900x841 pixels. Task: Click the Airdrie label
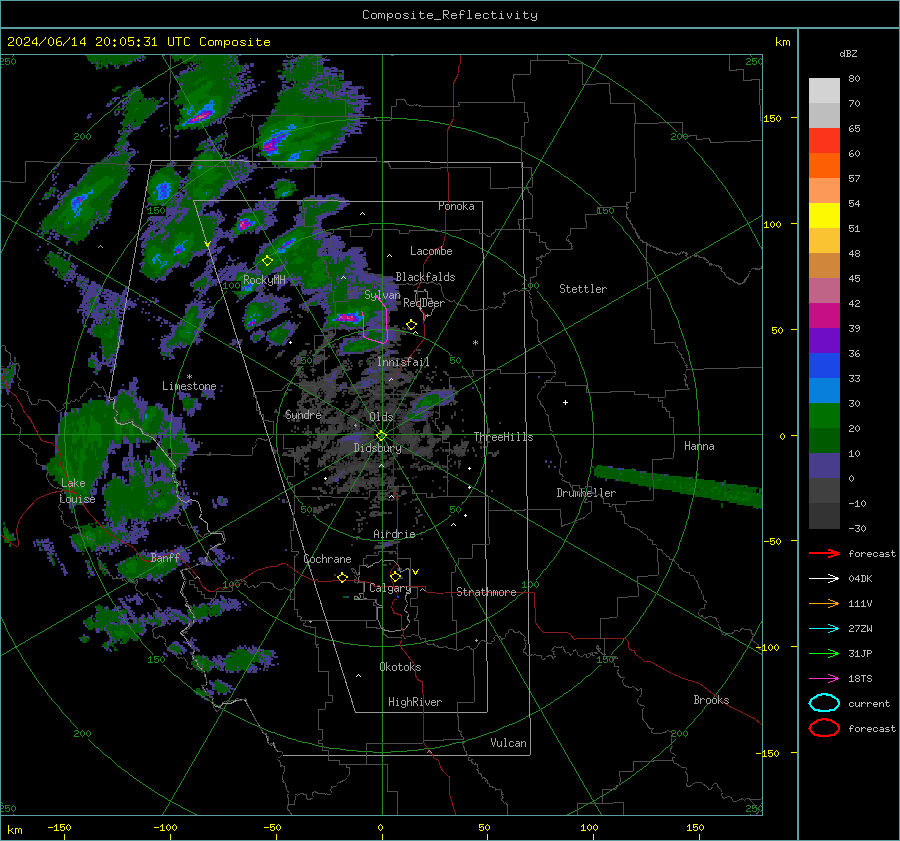394,534
